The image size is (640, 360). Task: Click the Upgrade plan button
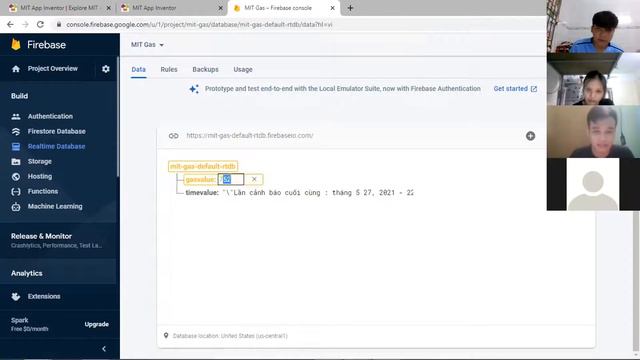(x=97, y=324)
